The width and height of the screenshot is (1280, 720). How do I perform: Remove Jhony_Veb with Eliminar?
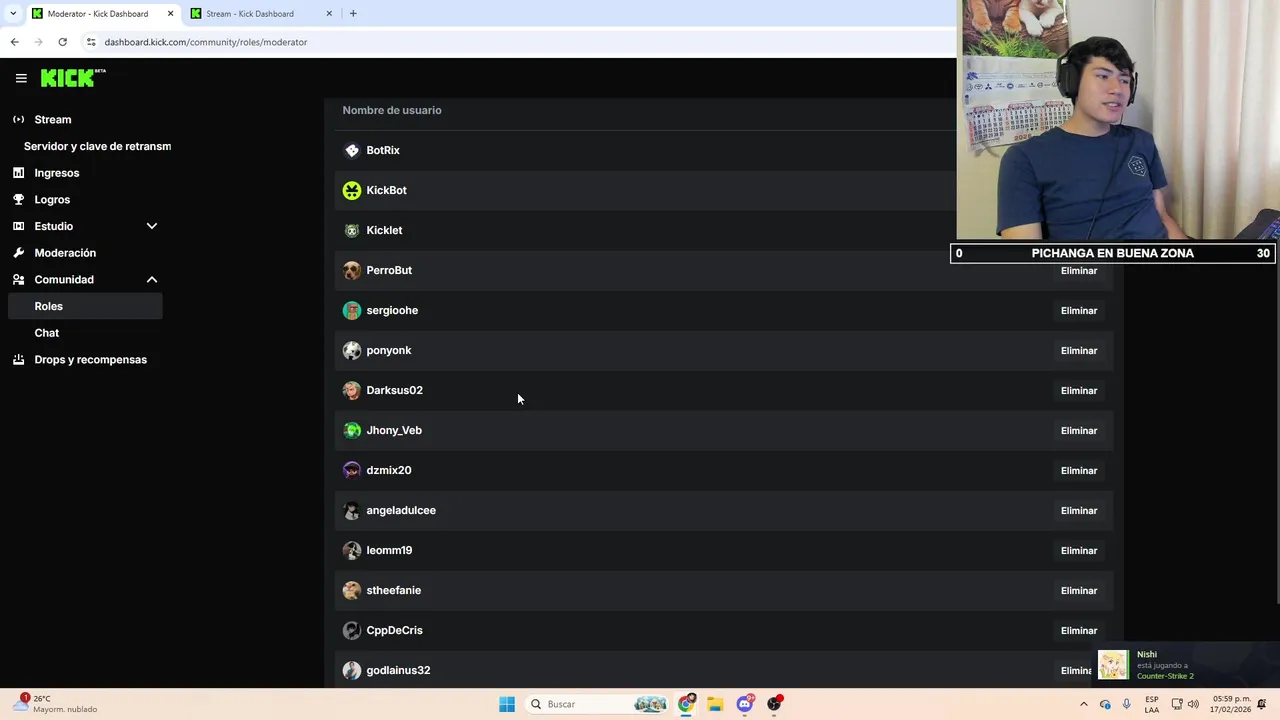pos(1079,431)
